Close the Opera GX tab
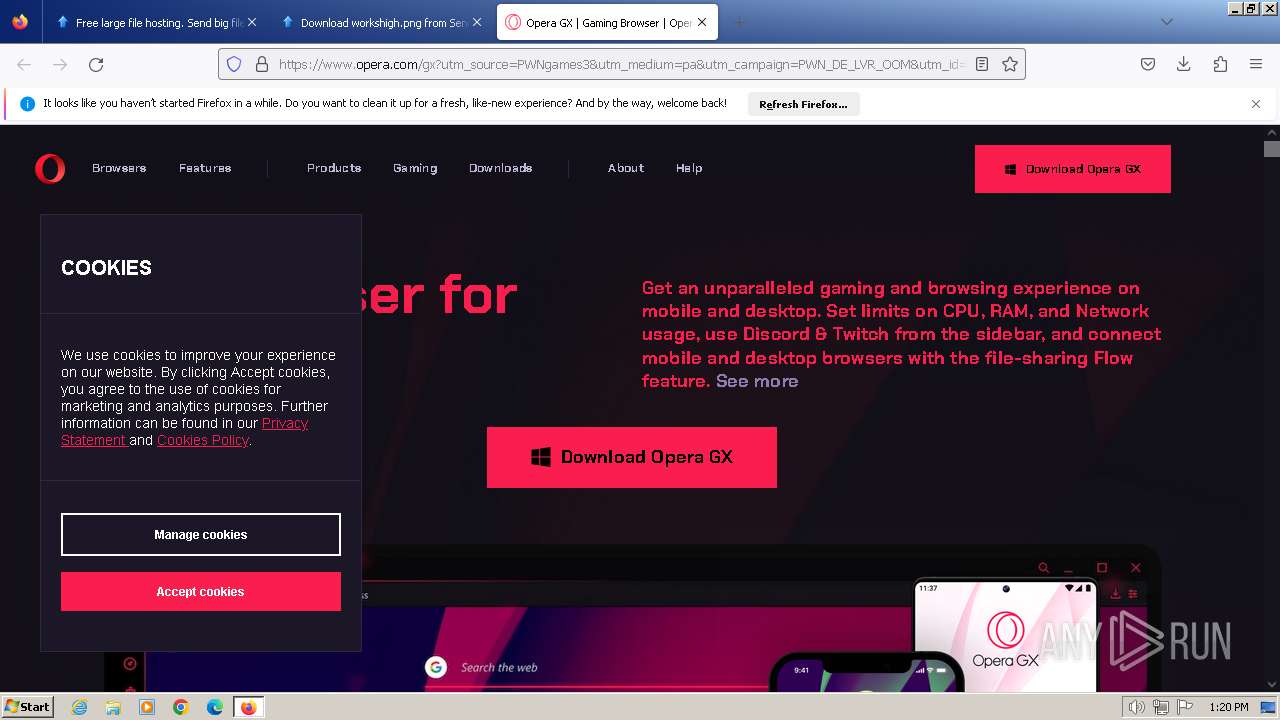The height and width of the screenshot is (720, 1280). [x=702, y=22]
